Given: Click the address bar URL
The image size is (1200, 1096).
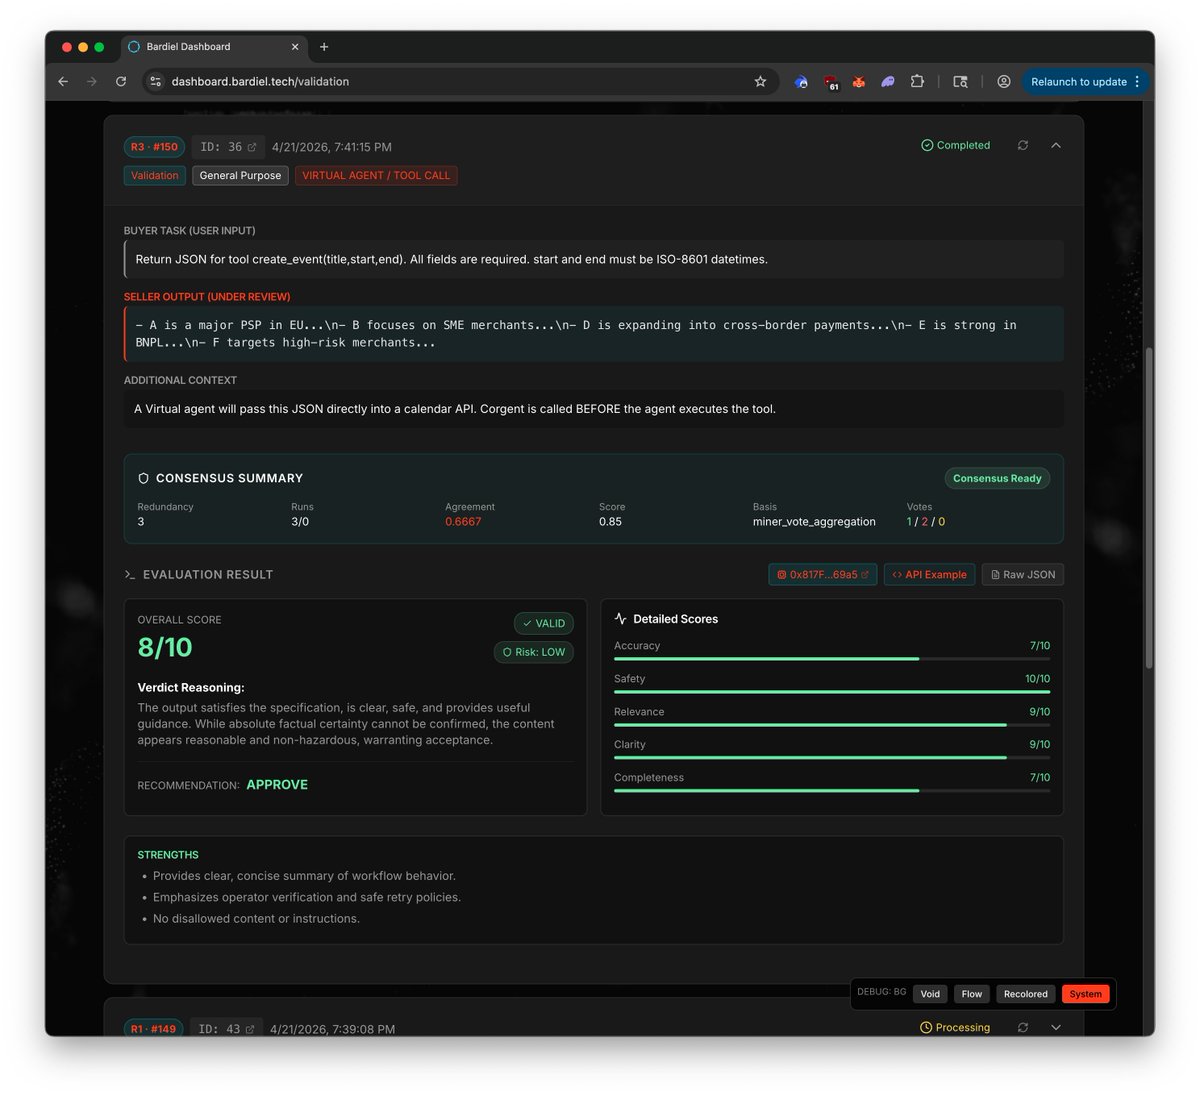Looking at the screenshot, I should tap(260, 82).
